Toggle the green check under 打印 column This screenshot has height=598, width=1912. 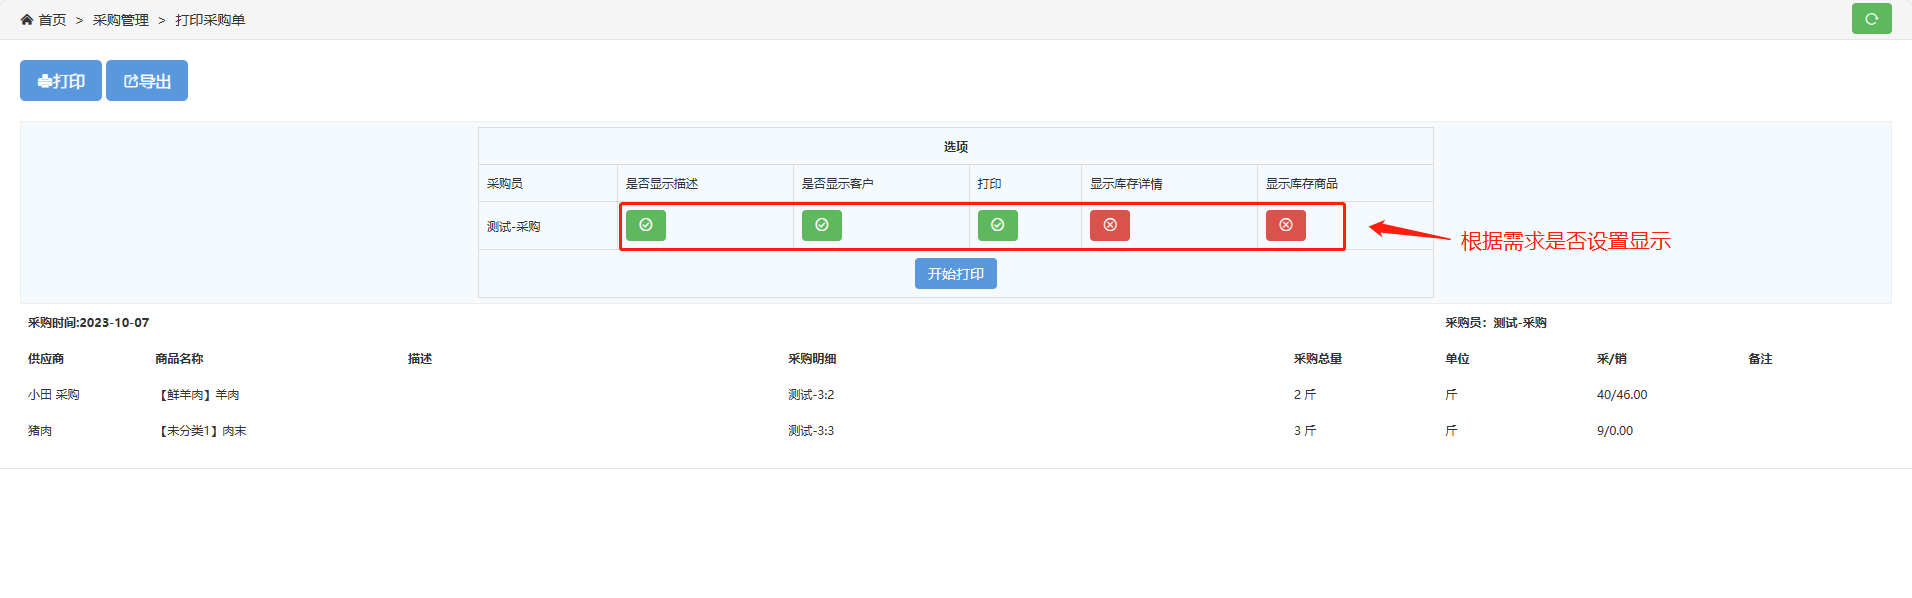pos(998,225)
